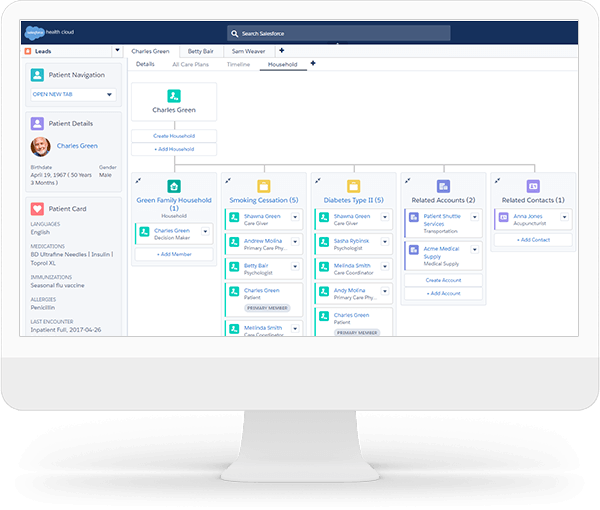The height and width of the screenshot is (510, 600).
Task: Click Charles Green profile photo
Action: pos(41,147)
